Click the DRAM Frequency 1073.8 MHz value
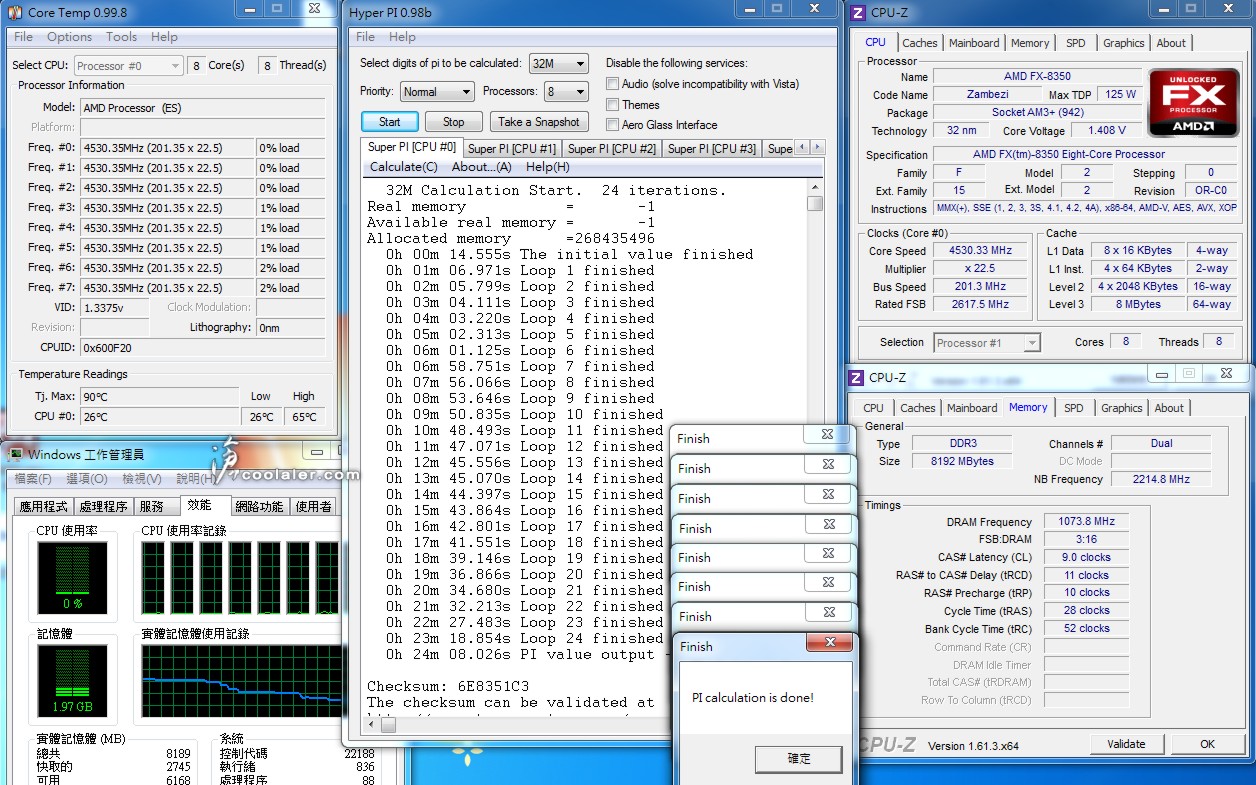The height and width of the screenshot is (785, 1256). [x=1086, y=522]
